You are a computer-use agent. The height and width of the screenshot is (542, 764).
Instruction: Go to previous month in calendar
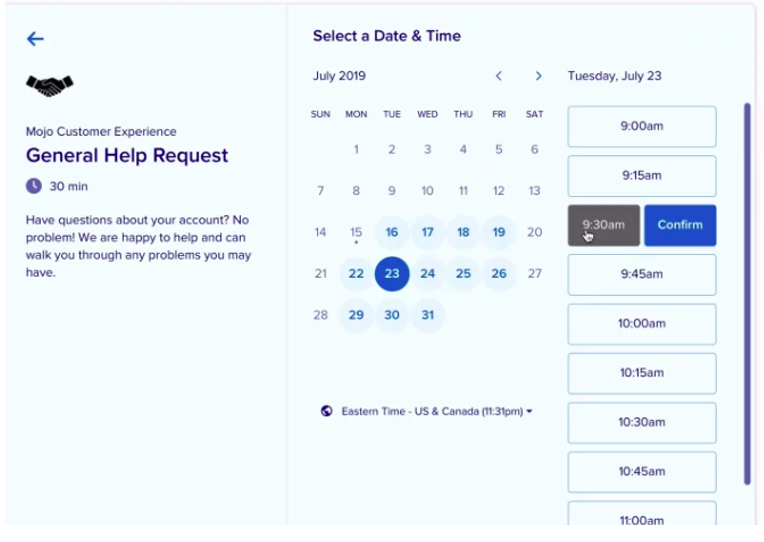[499, 76]
